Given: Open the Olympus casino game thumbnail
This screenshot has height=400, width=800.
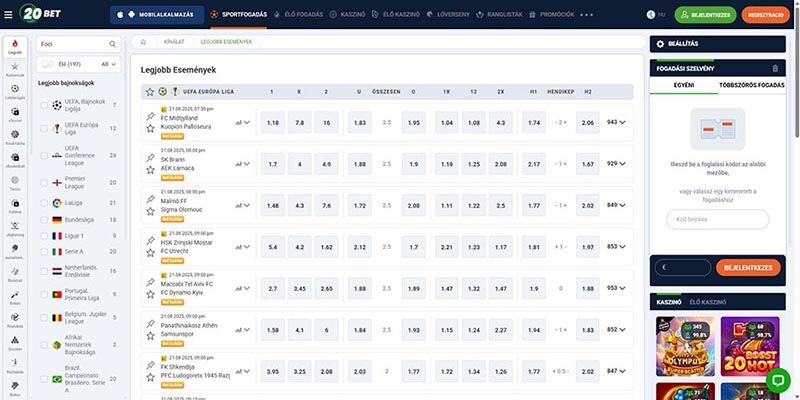Looking at the screenshot, I should click(685, 346).
